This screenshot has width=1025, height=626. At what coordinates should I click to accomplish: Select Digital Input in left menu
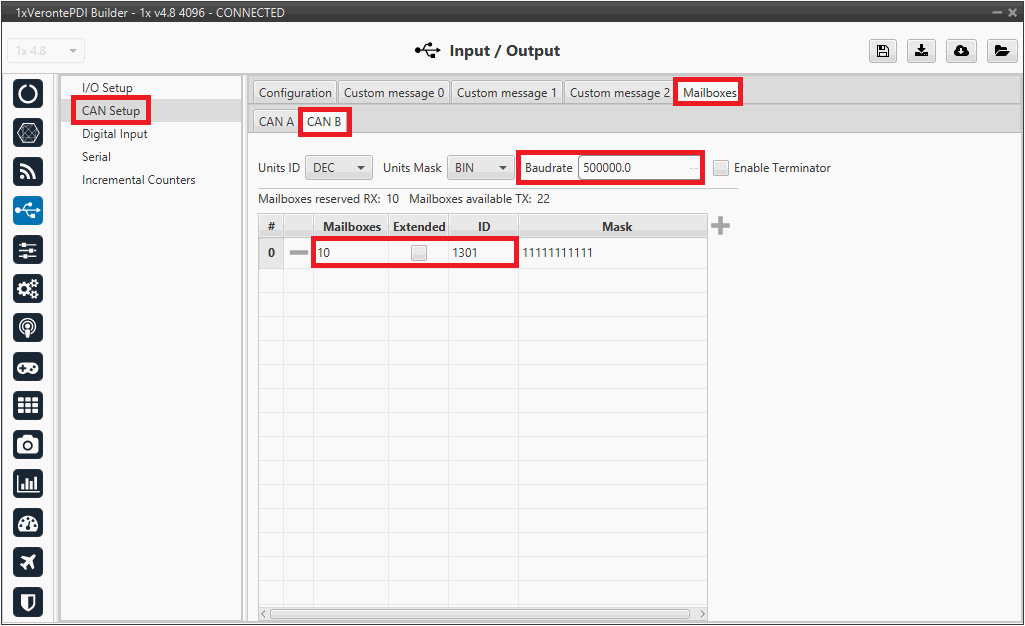coord(114,134)
